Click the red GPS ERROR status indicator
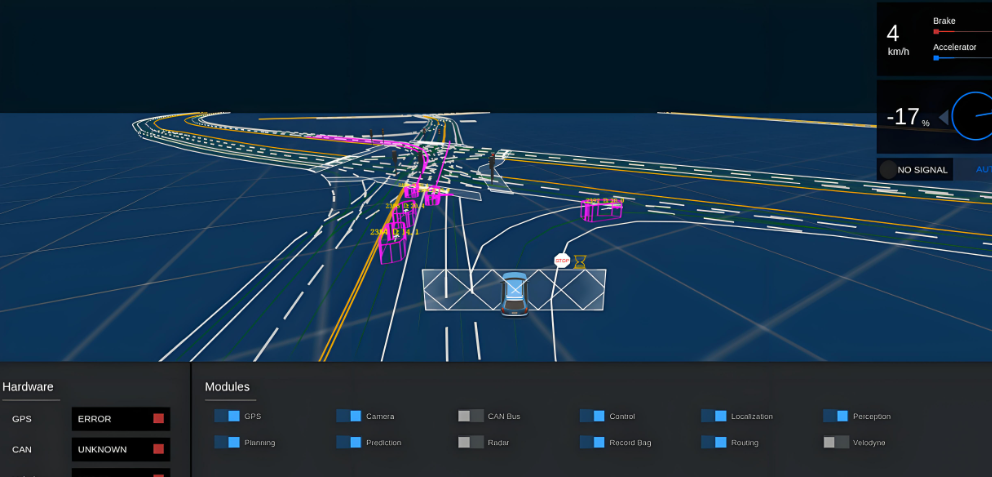 coord(158,419)
